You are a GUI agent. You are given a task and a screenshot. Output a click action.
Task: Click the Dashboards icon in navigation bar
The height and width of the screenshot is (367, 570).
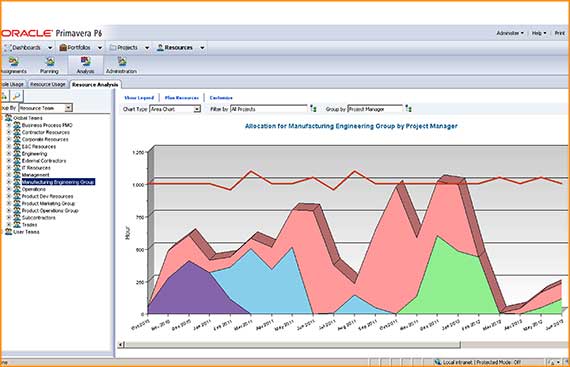click(8, 48)
